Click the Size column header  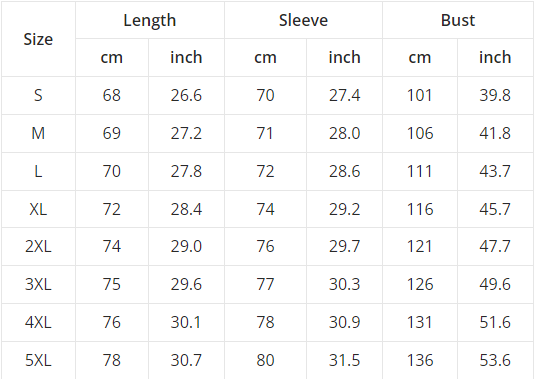(38, 39)
